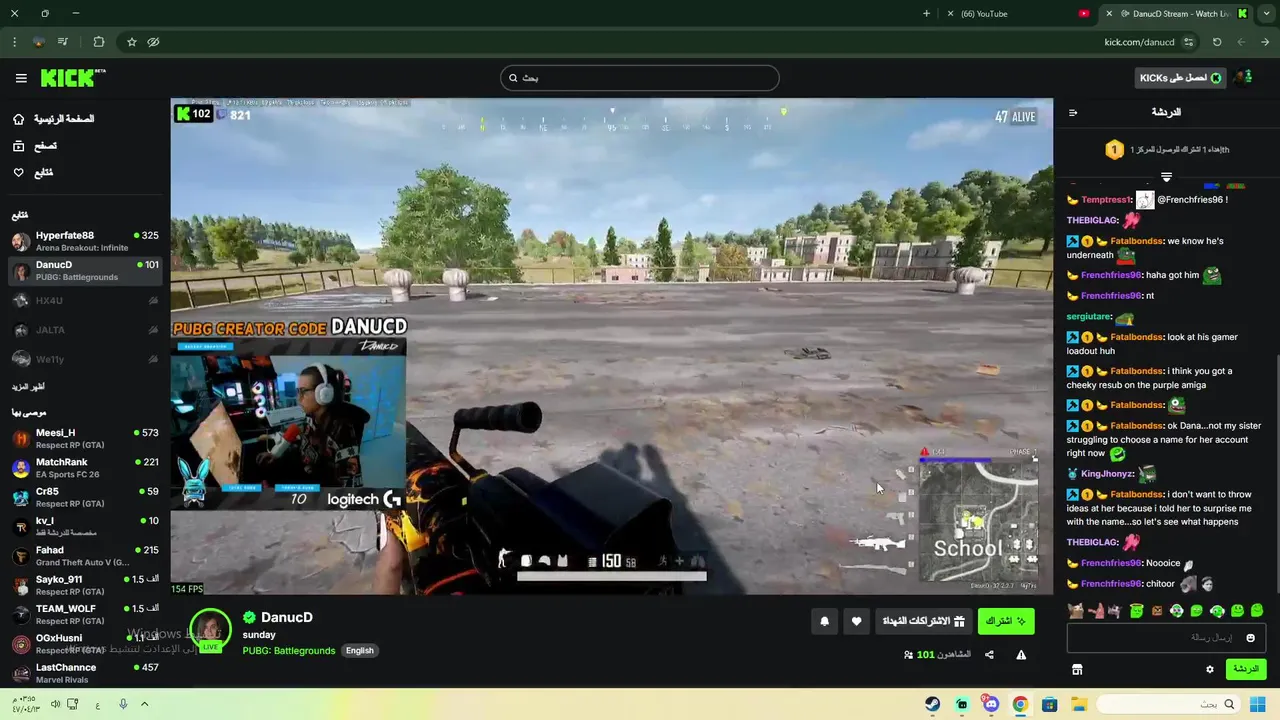Click the Windows taskbar search box
The height and width of the screenshot is (720, 1280).
point(1169,704)
